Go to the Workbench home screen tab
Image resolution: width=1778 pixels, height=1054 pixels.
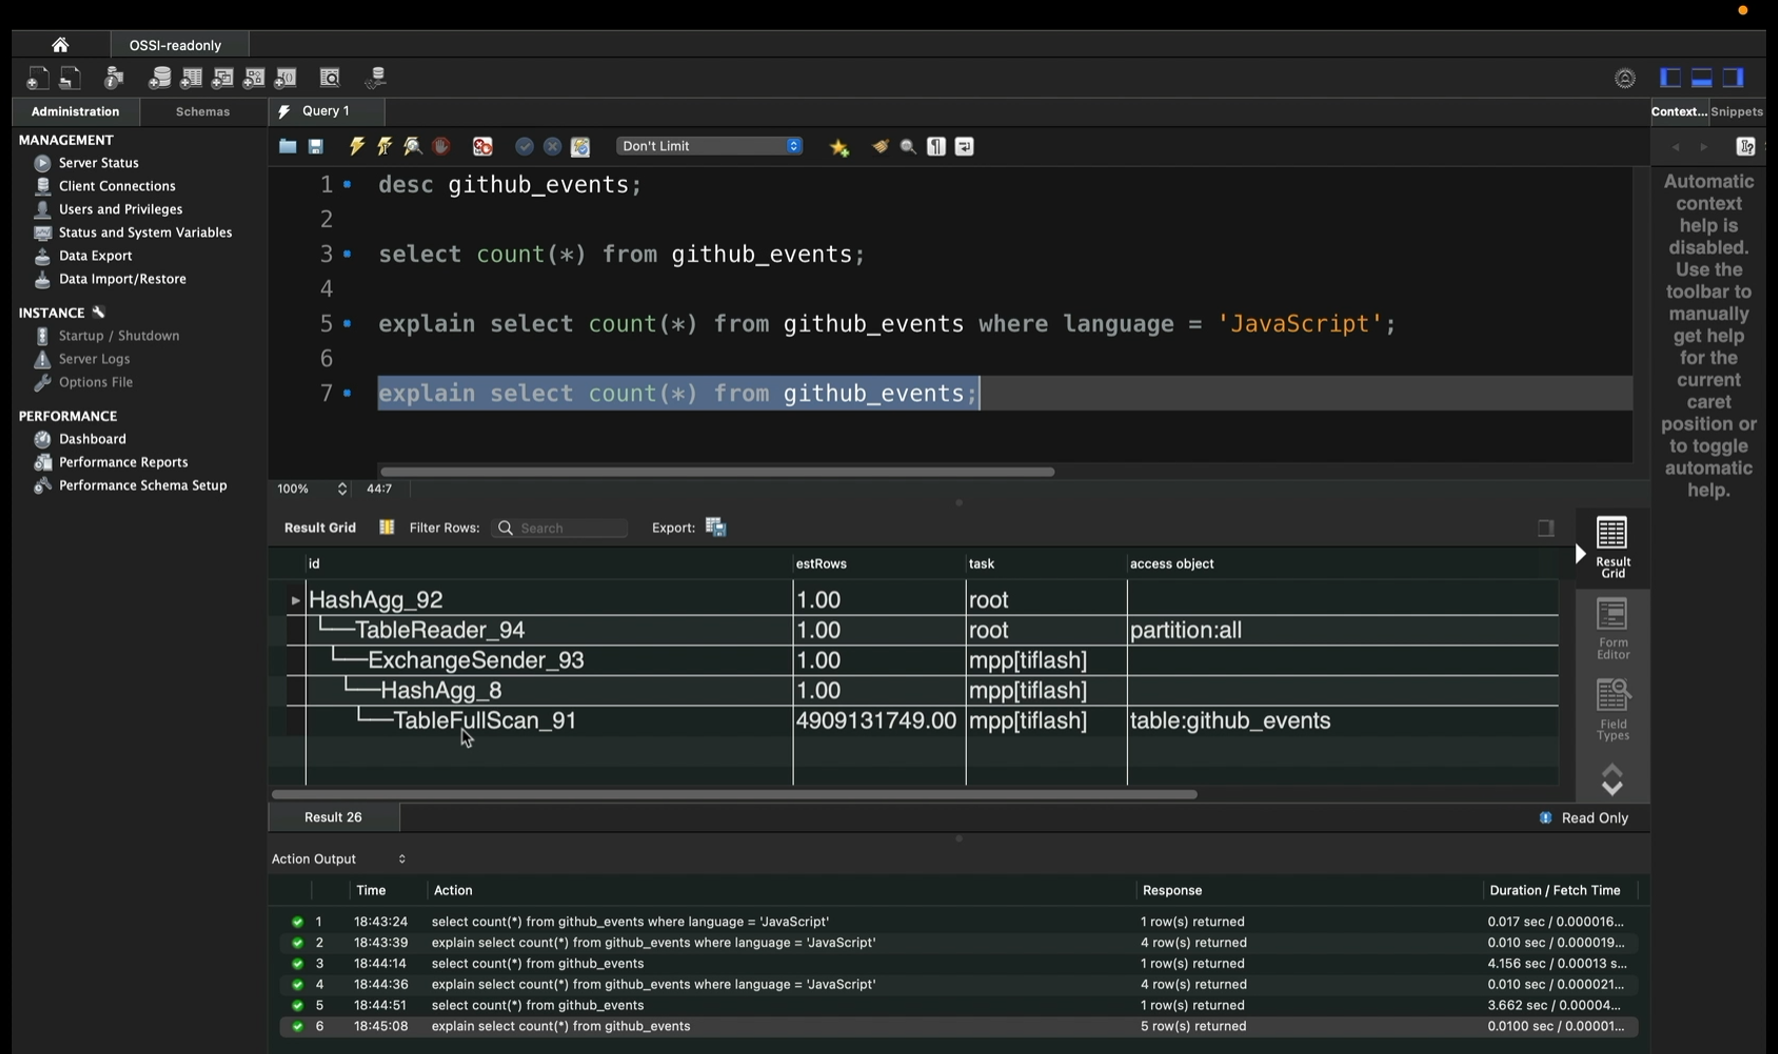pyautogui.click(x=60, y=45)
